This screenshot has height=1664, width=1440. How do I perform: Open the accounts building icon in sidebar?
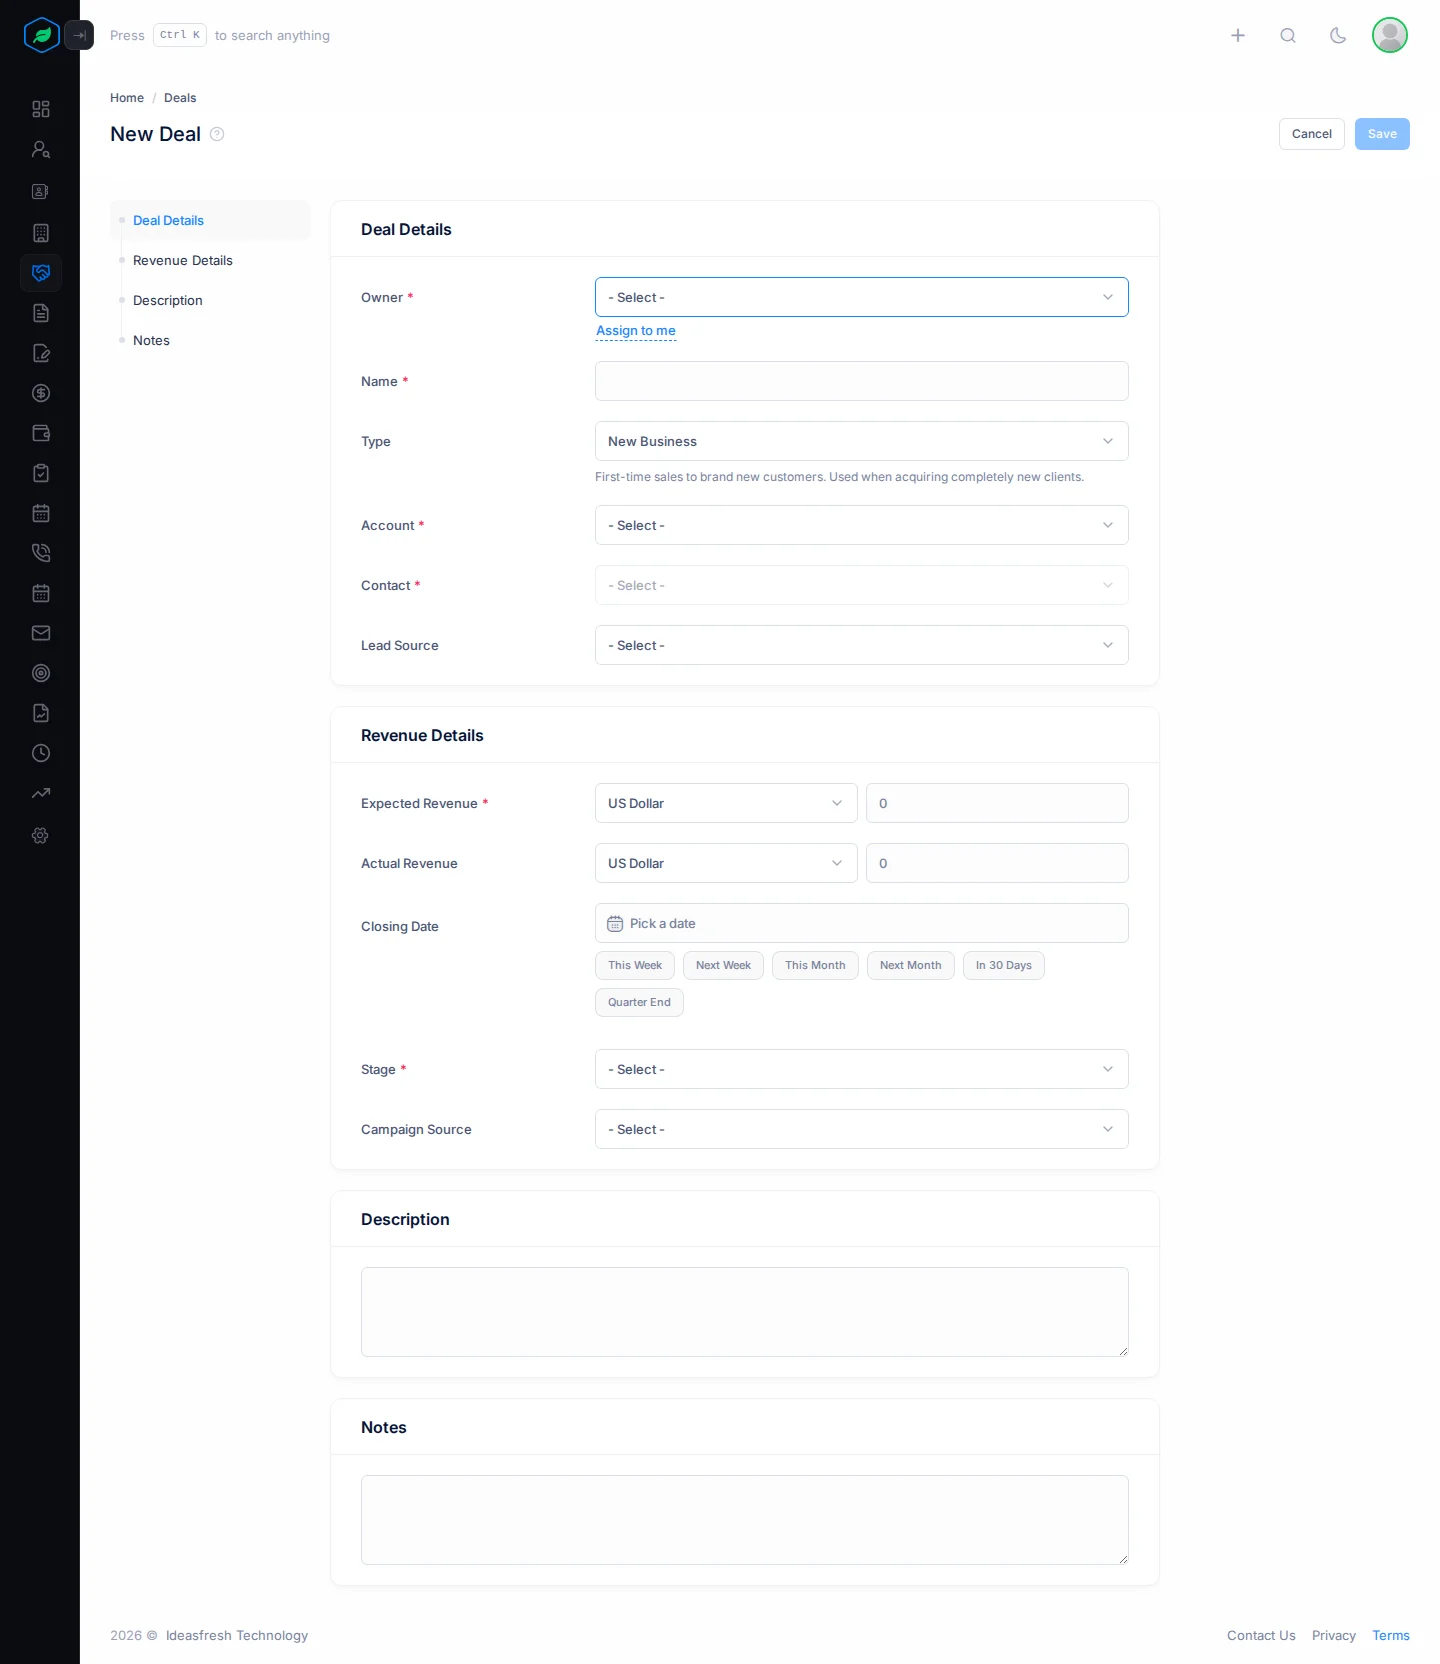point(41,233)
